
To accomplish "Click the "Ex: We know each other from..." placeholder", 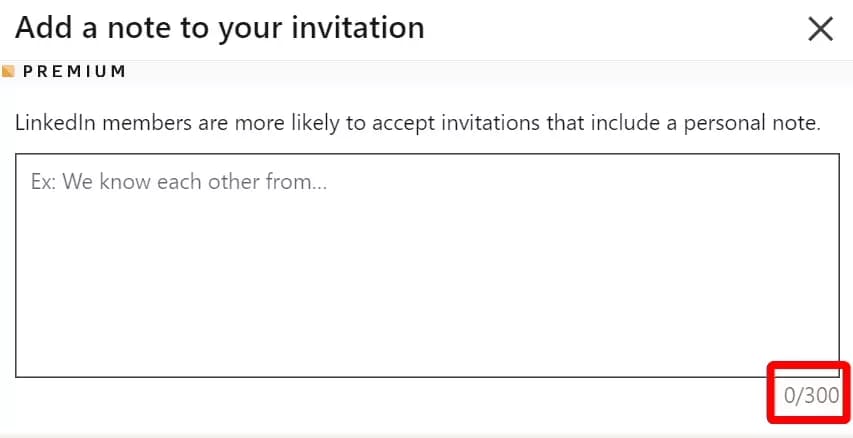I will (180, 183).
